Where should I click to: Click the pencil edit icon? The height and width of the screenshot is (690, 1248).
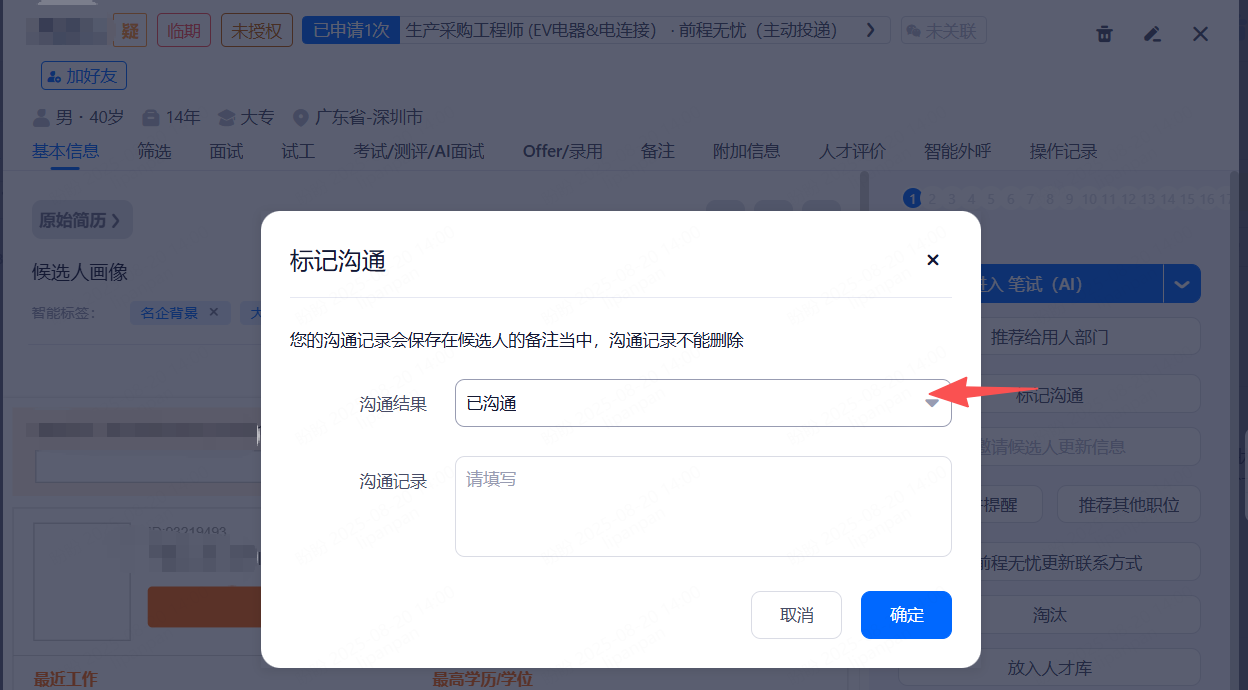click(1152, 34)
